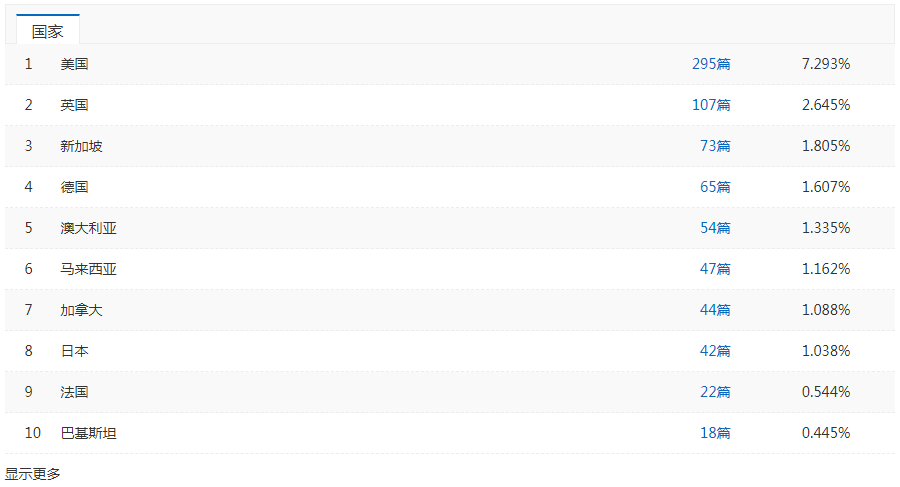Open the 65篇 link for 德国
Image resolution: width=900 pixels, height=487 pixels.
(x=715, y=187)
